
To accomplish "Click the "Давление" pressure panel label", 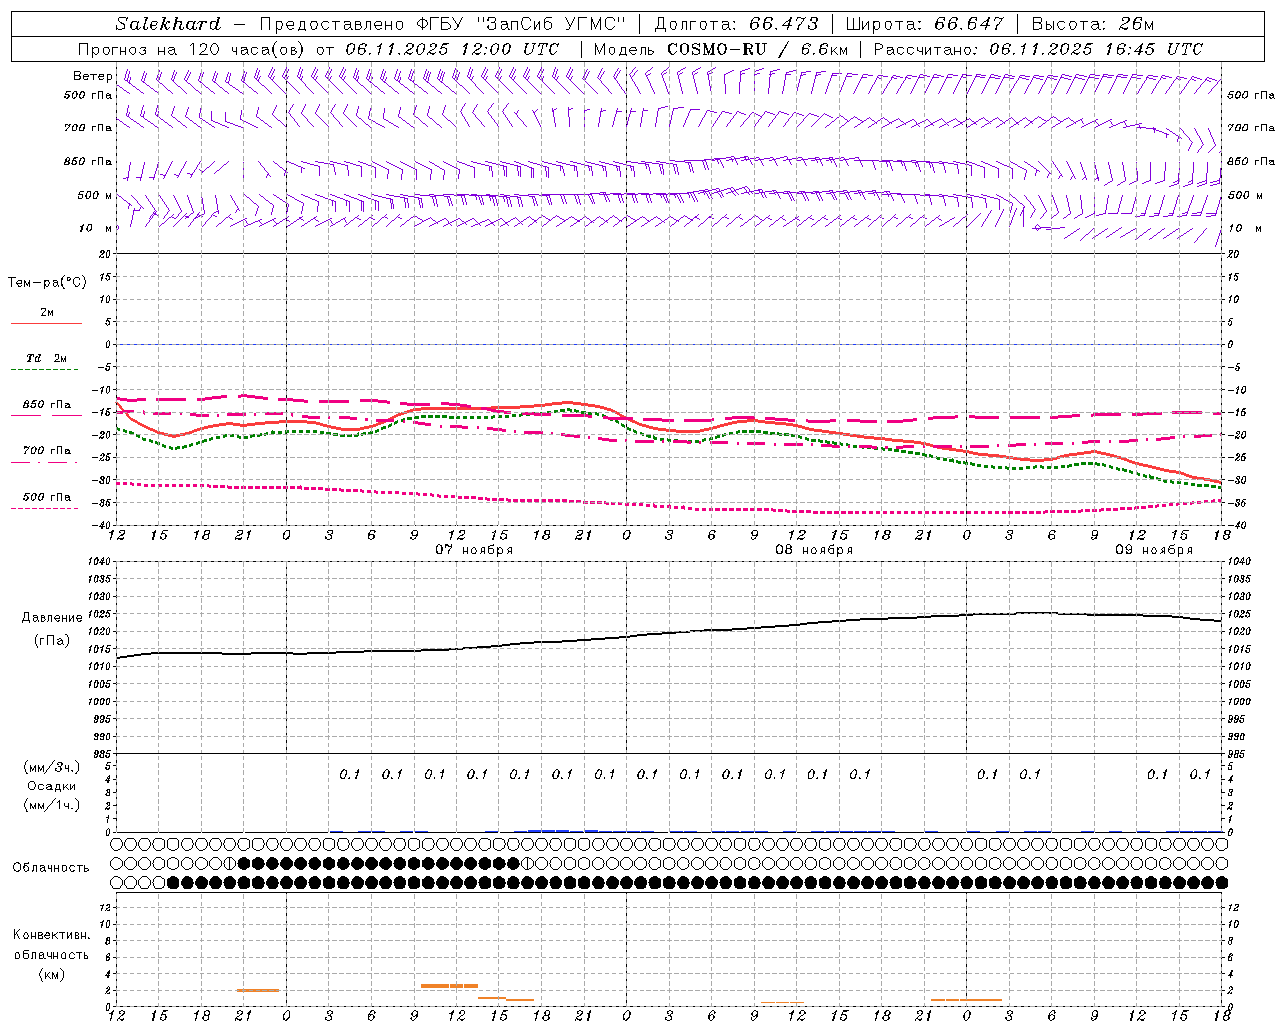I will pyautogui.click(x=51, y=618).
